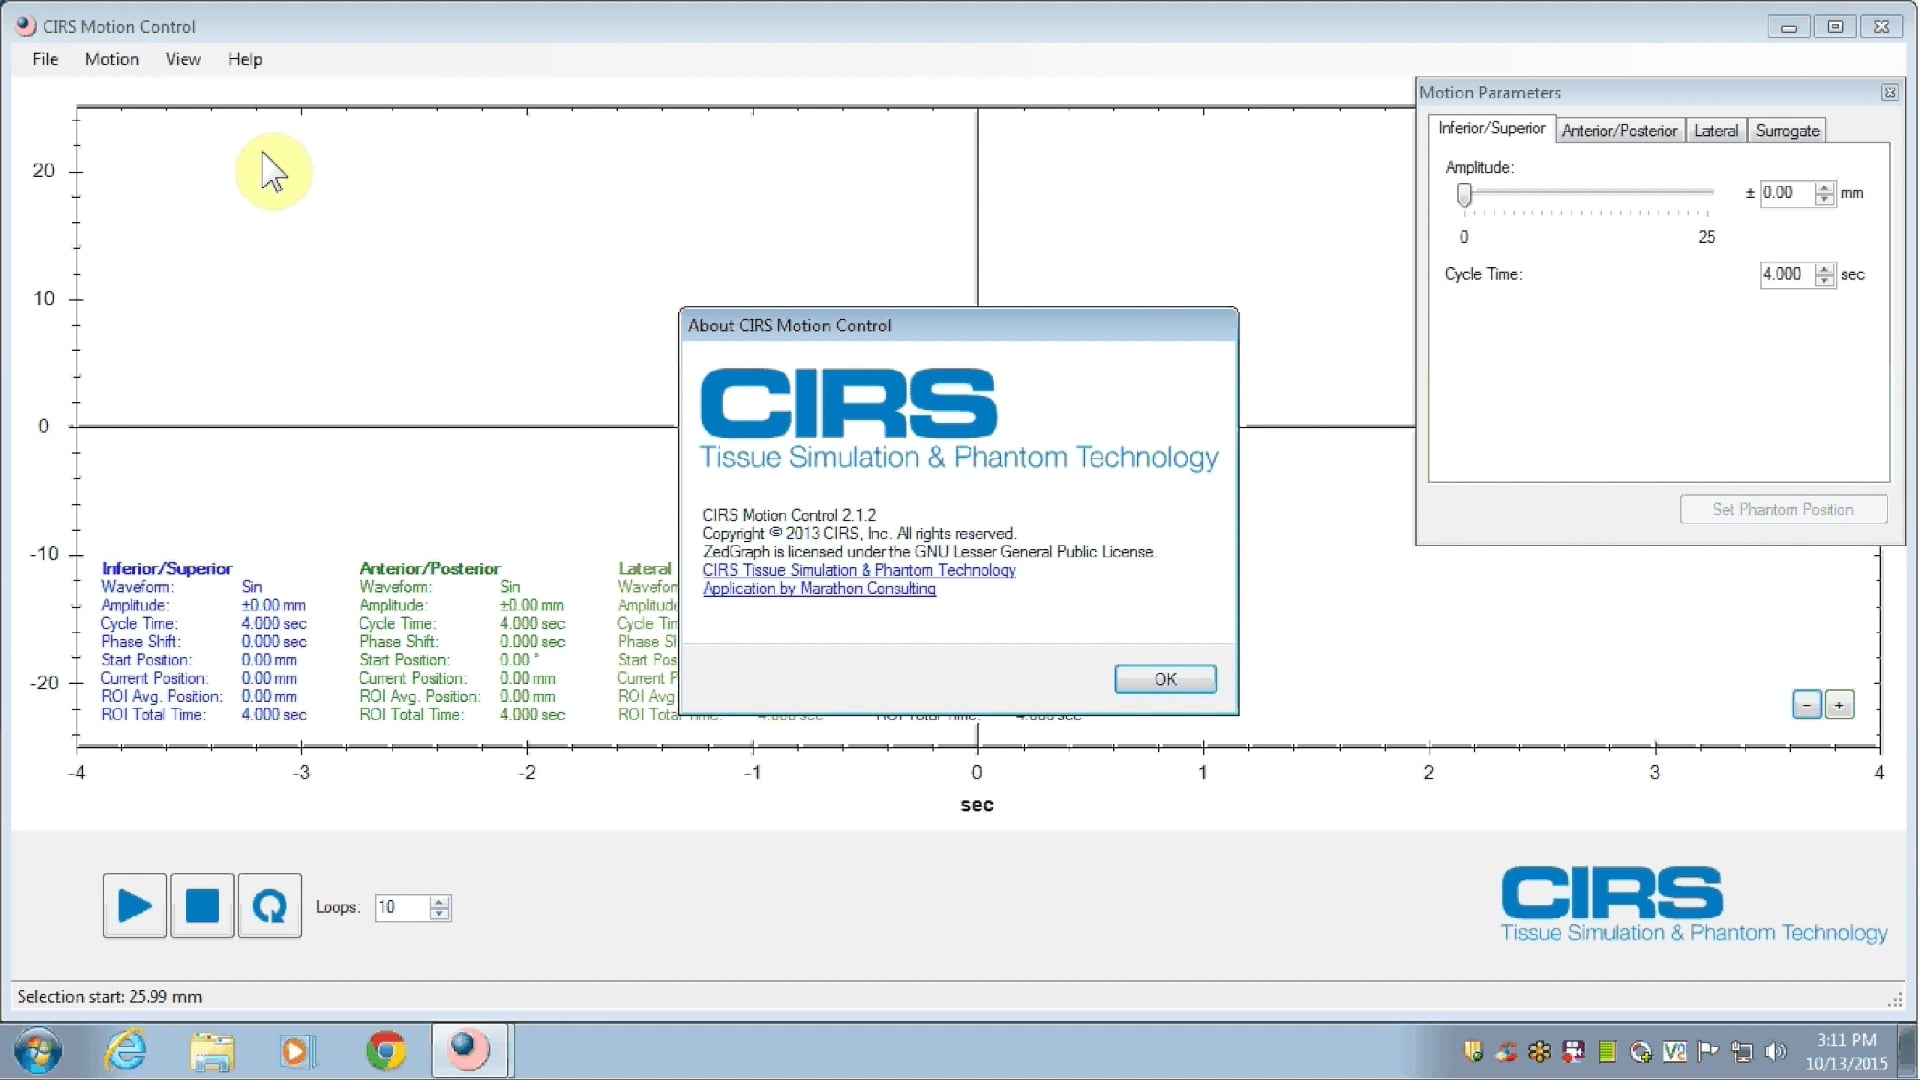Open Windows Media Player from the taskbar

pyautogui.click(x=297, y=1051)
